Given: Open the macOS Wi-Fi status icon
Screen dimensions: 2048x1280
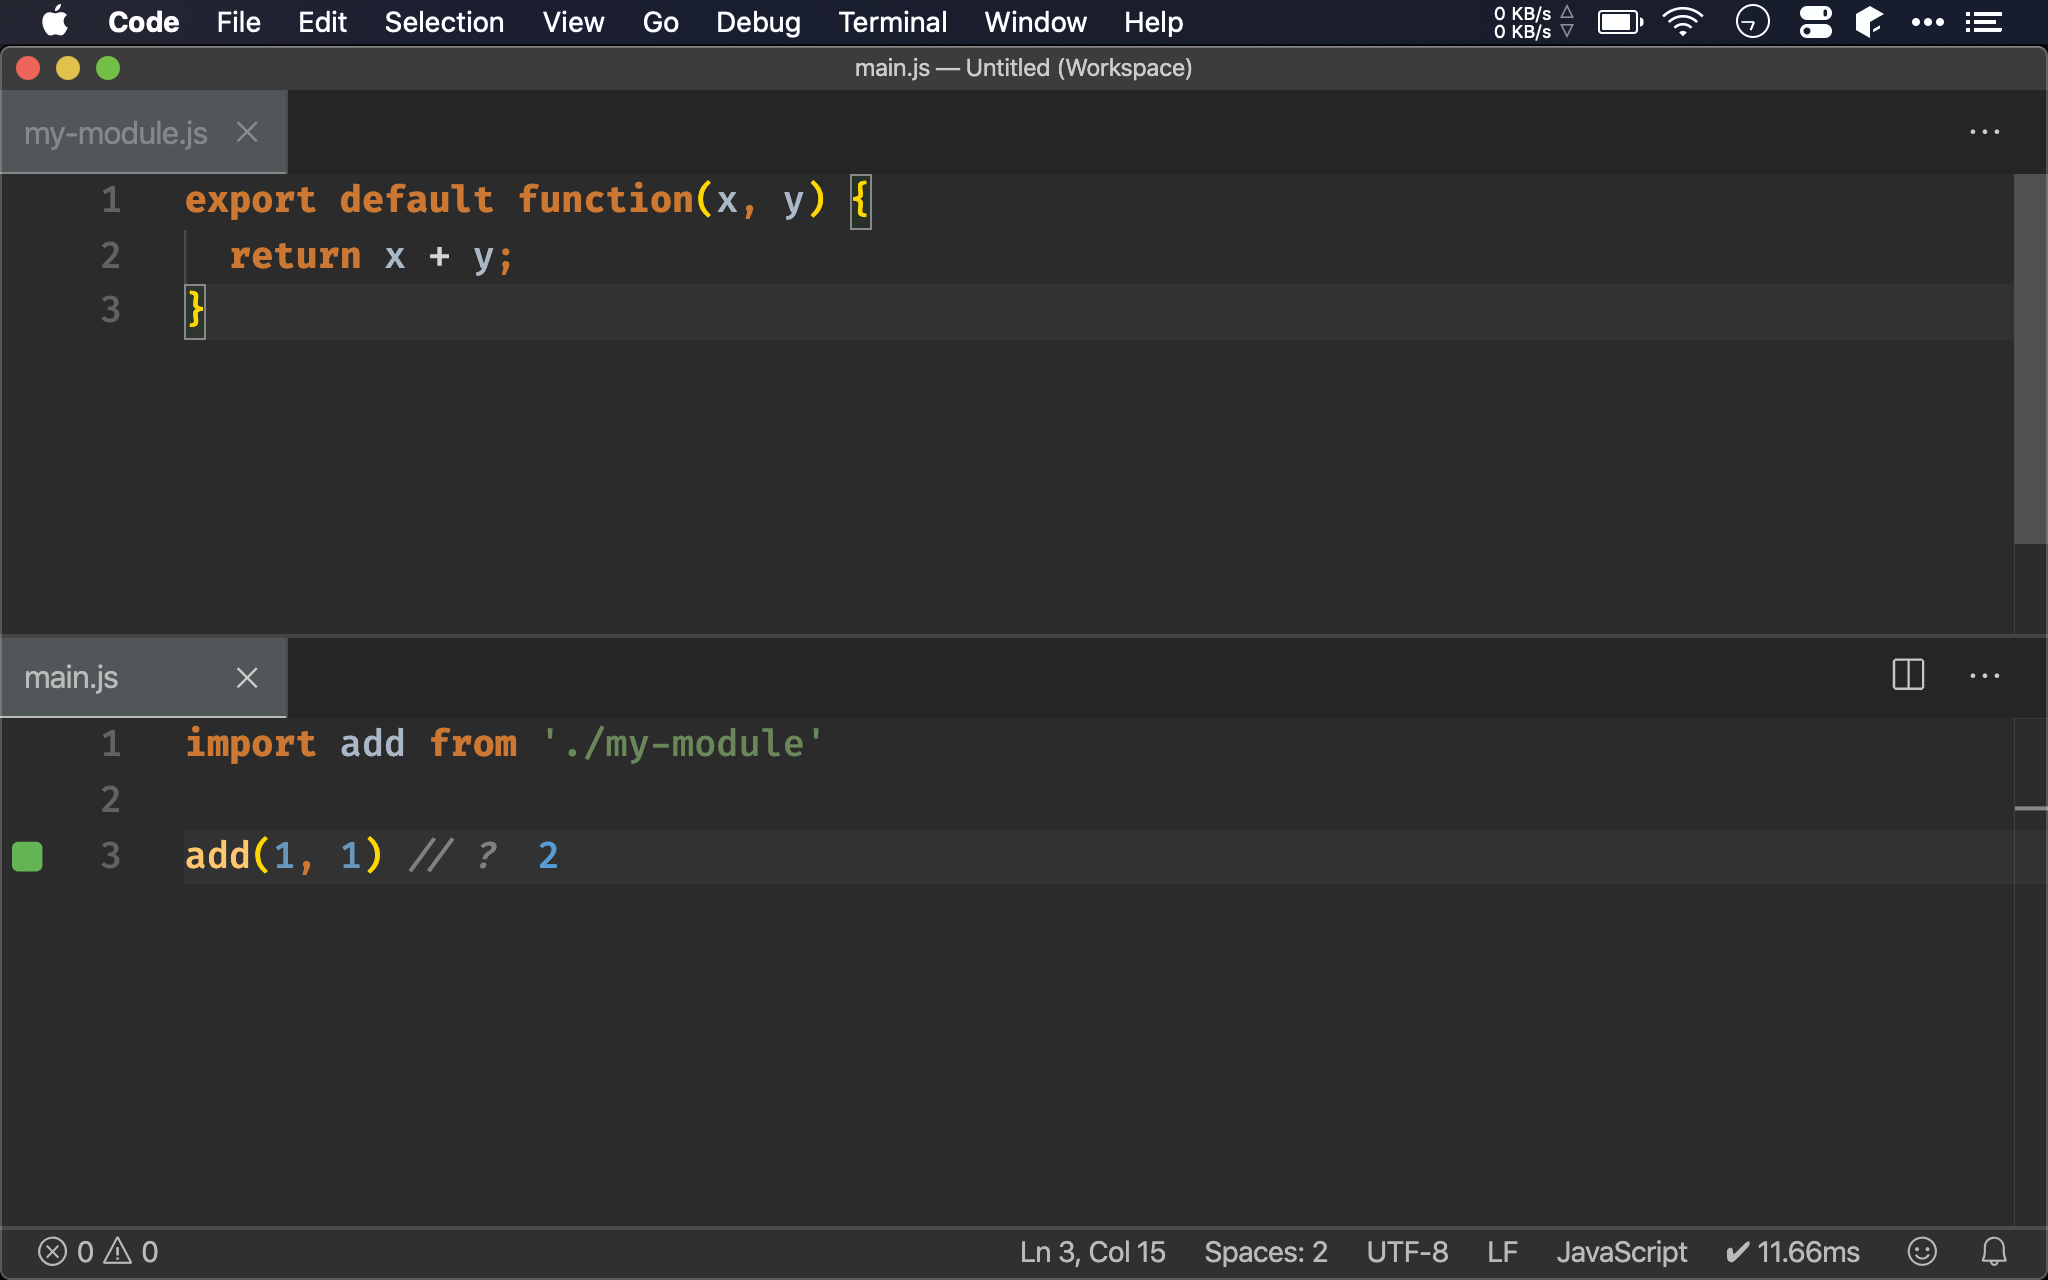Looking at the screenshot, I should (x=1683, y=22).
